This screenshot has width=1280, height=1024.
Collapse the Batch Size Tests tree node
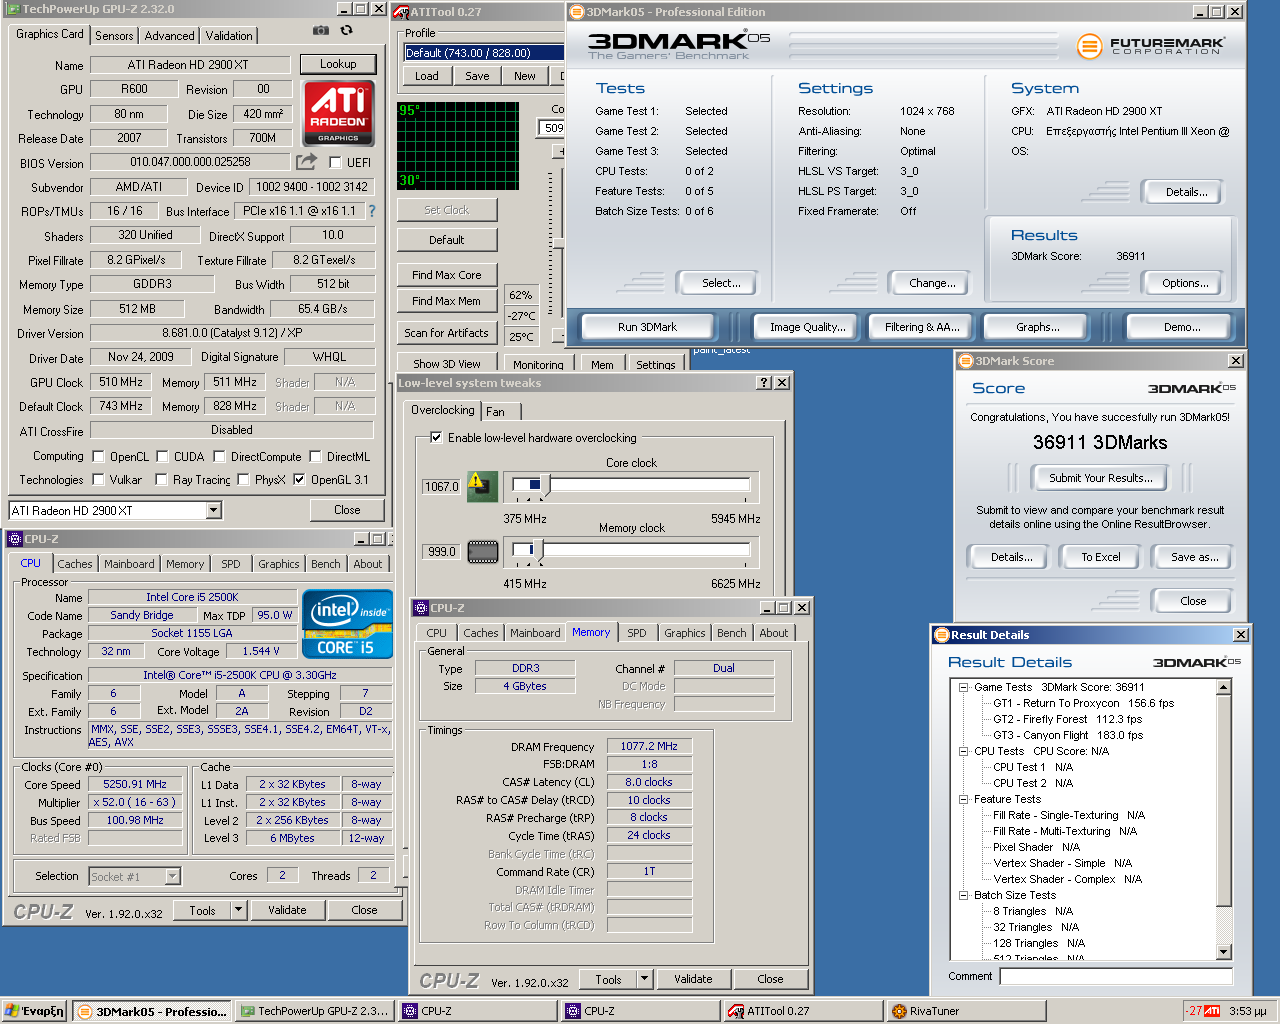click(x=964, y=895)
